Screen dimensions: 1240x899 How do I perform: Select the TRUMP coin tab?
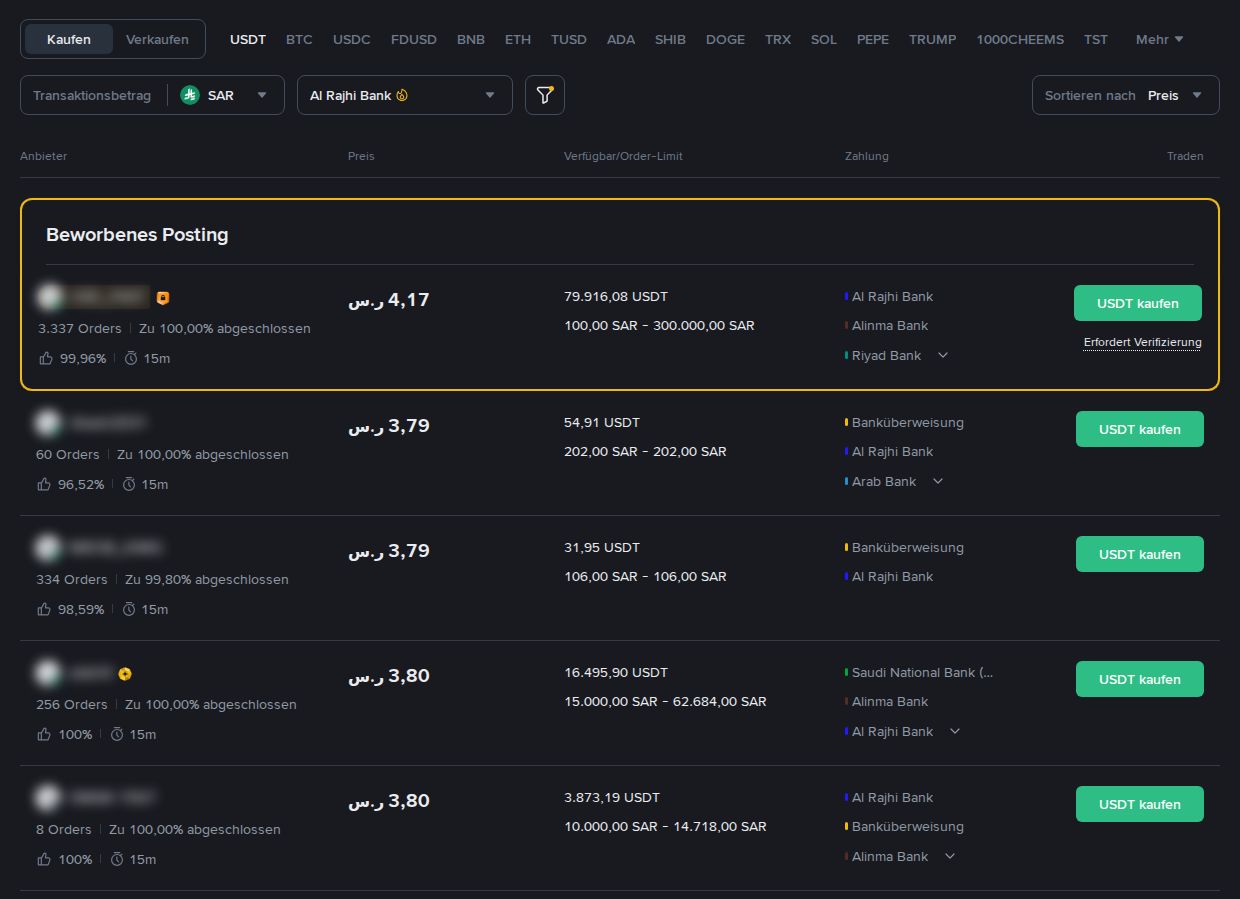click(933, 39)
